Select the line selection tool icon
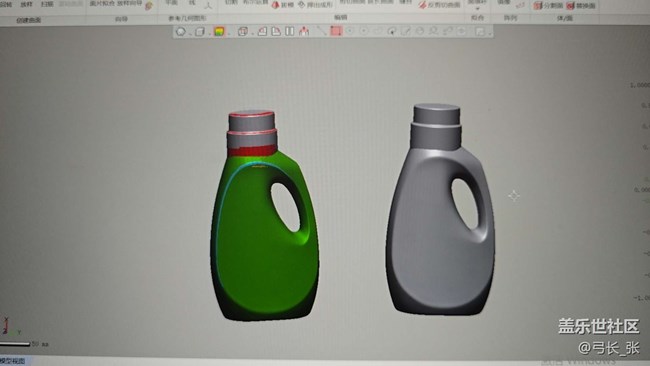 click(x=321, y=30)
